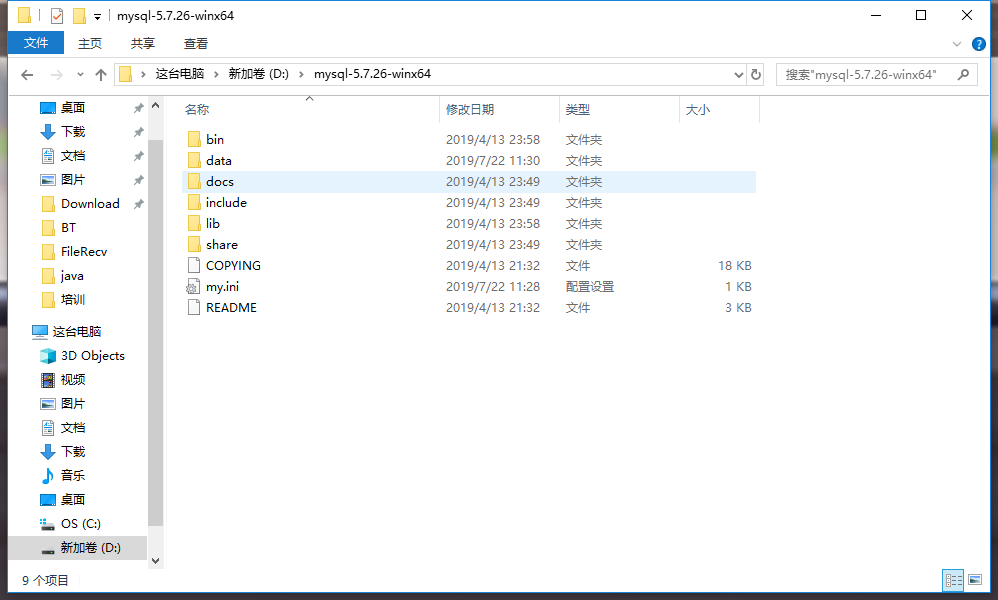The height and width of the screenshot is (600, 998).
Task: Open the Download folder in sidebar
Action: pyautogui.click(x=90, y=204)
